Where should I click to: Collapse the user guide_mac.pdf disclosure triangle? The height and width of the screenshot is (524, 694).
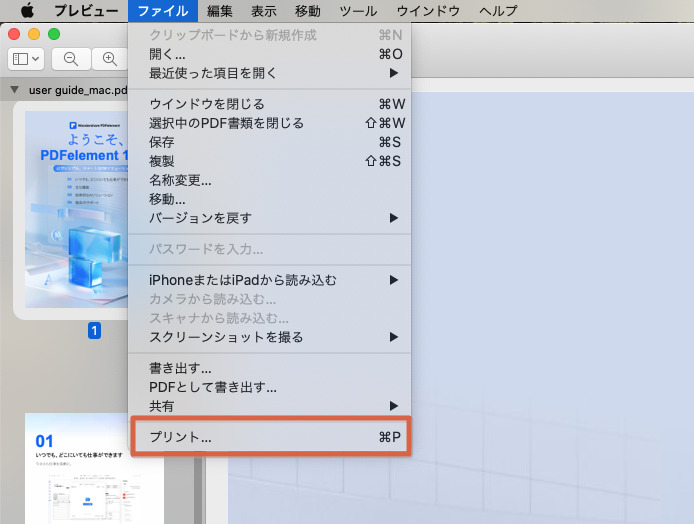(x=15, y=90)
